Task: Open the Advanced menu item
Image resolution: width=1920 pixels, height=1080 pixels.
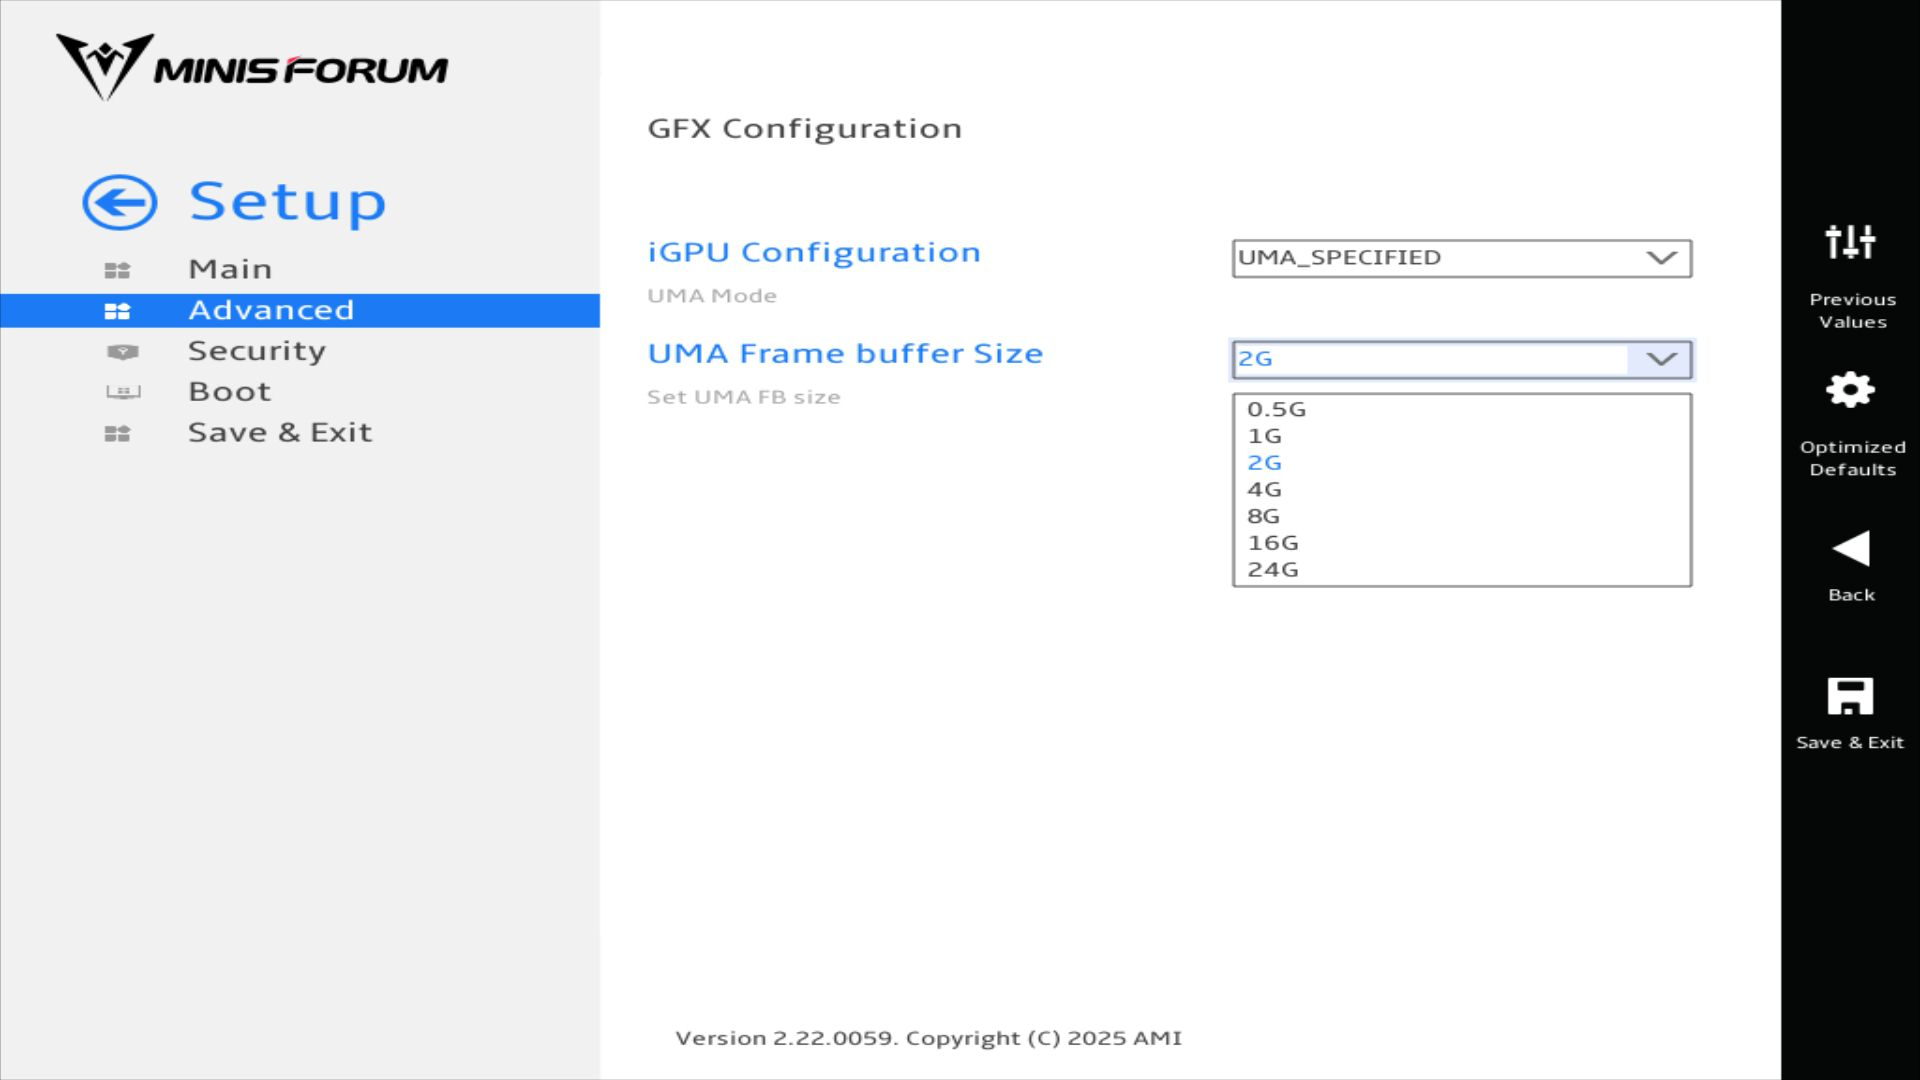Action: click(271, 310)
